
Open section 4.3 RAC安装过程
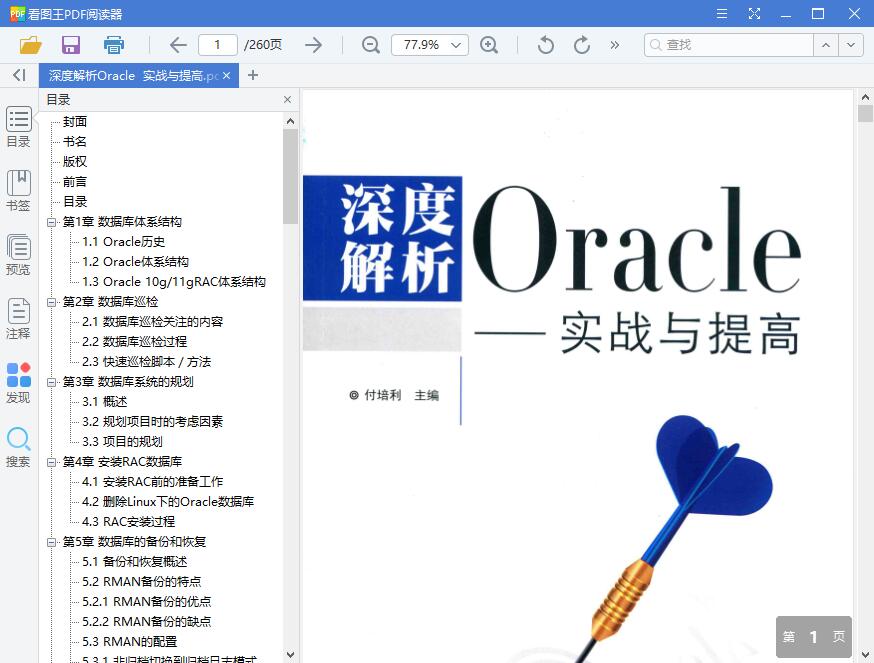click(x=129, y=522)
